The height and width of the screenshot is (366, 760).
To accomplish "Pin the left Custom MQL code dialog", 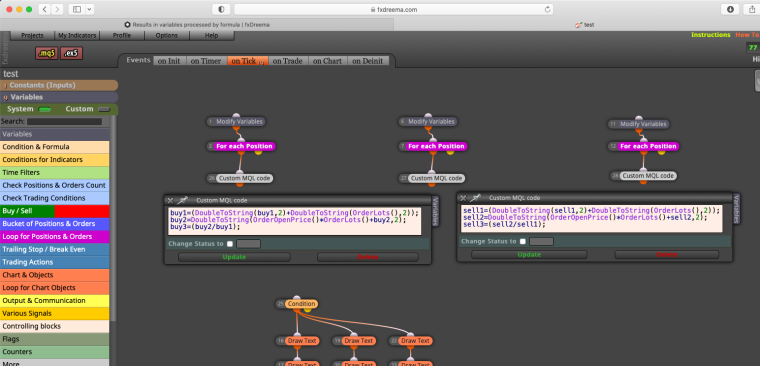I will [183, 200].
